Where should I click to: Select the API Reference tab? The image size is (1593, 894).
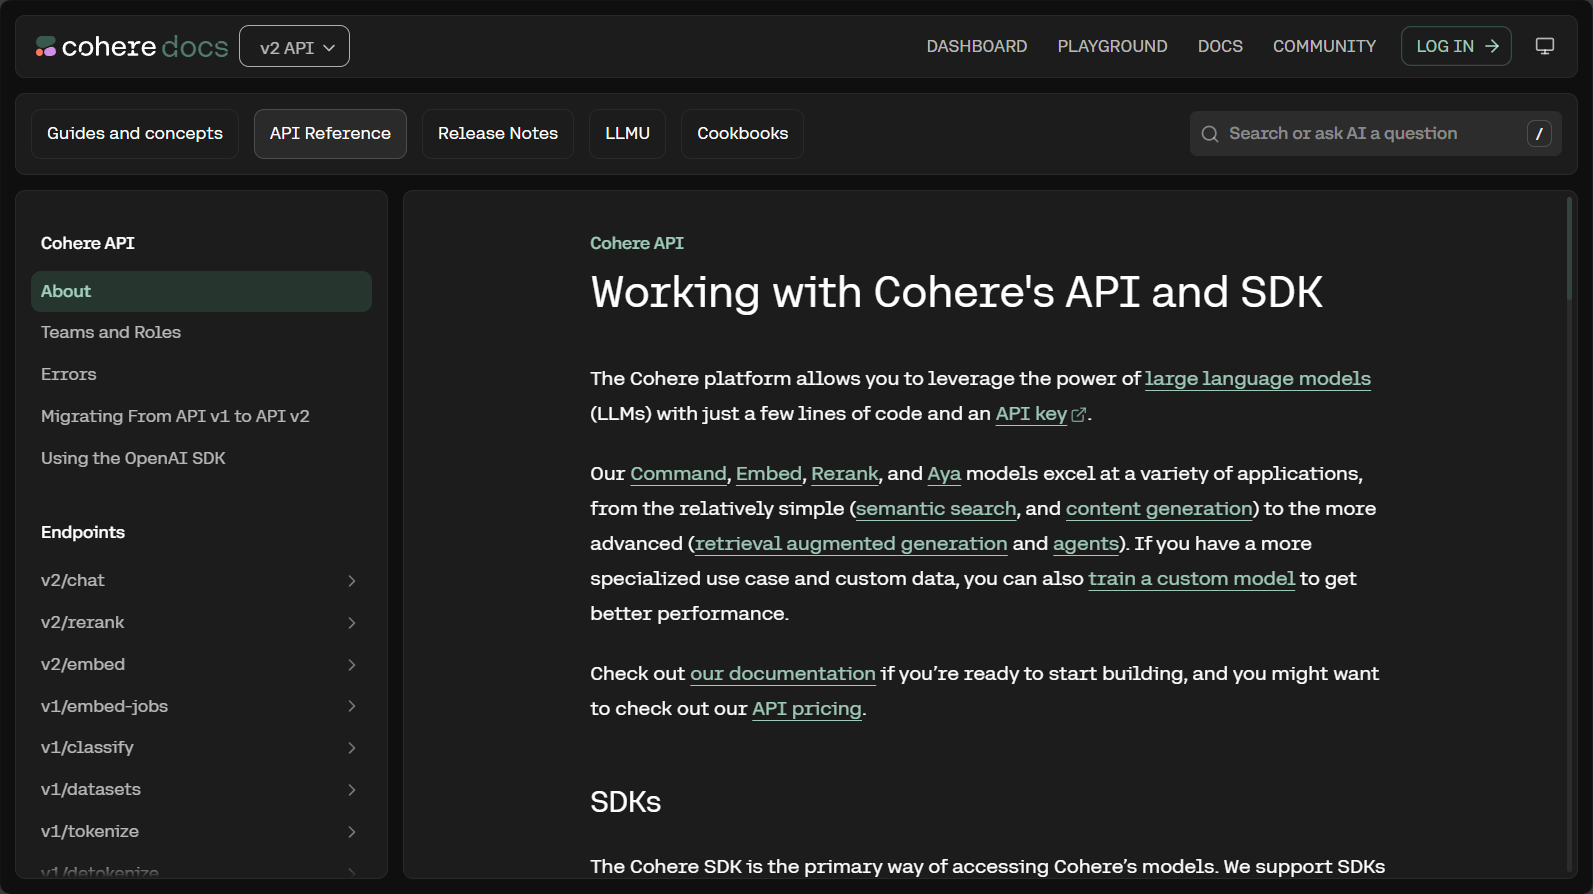(x=330, y=134)
